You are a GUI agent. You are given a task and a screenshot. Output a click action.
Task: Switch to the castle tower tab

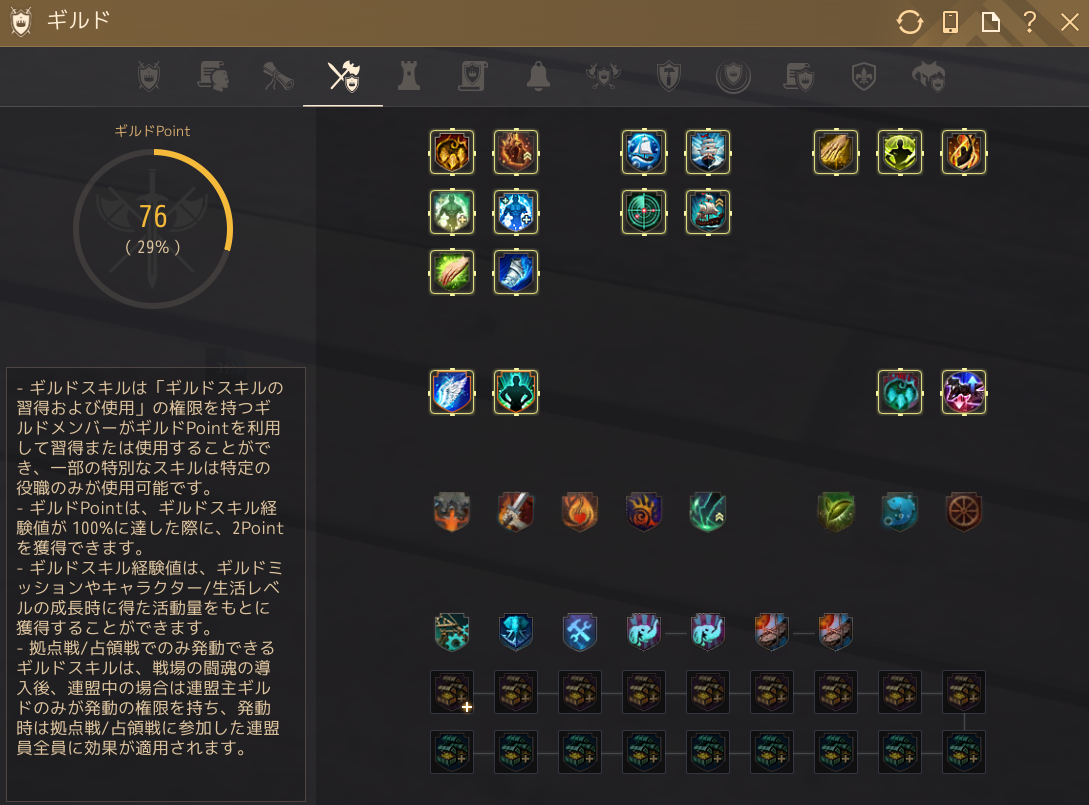408,76
